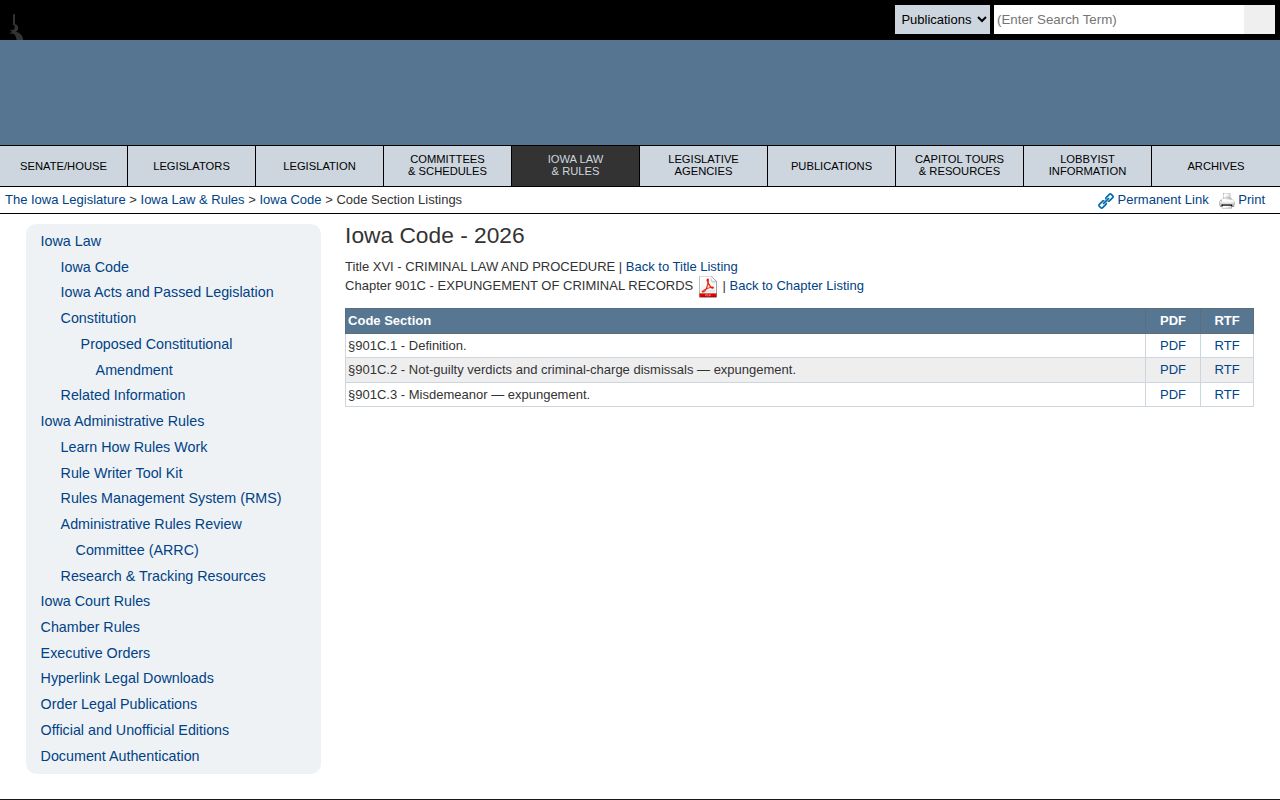
Task: Select the Iowa Law & Rules tab
Action: [575, 166]
